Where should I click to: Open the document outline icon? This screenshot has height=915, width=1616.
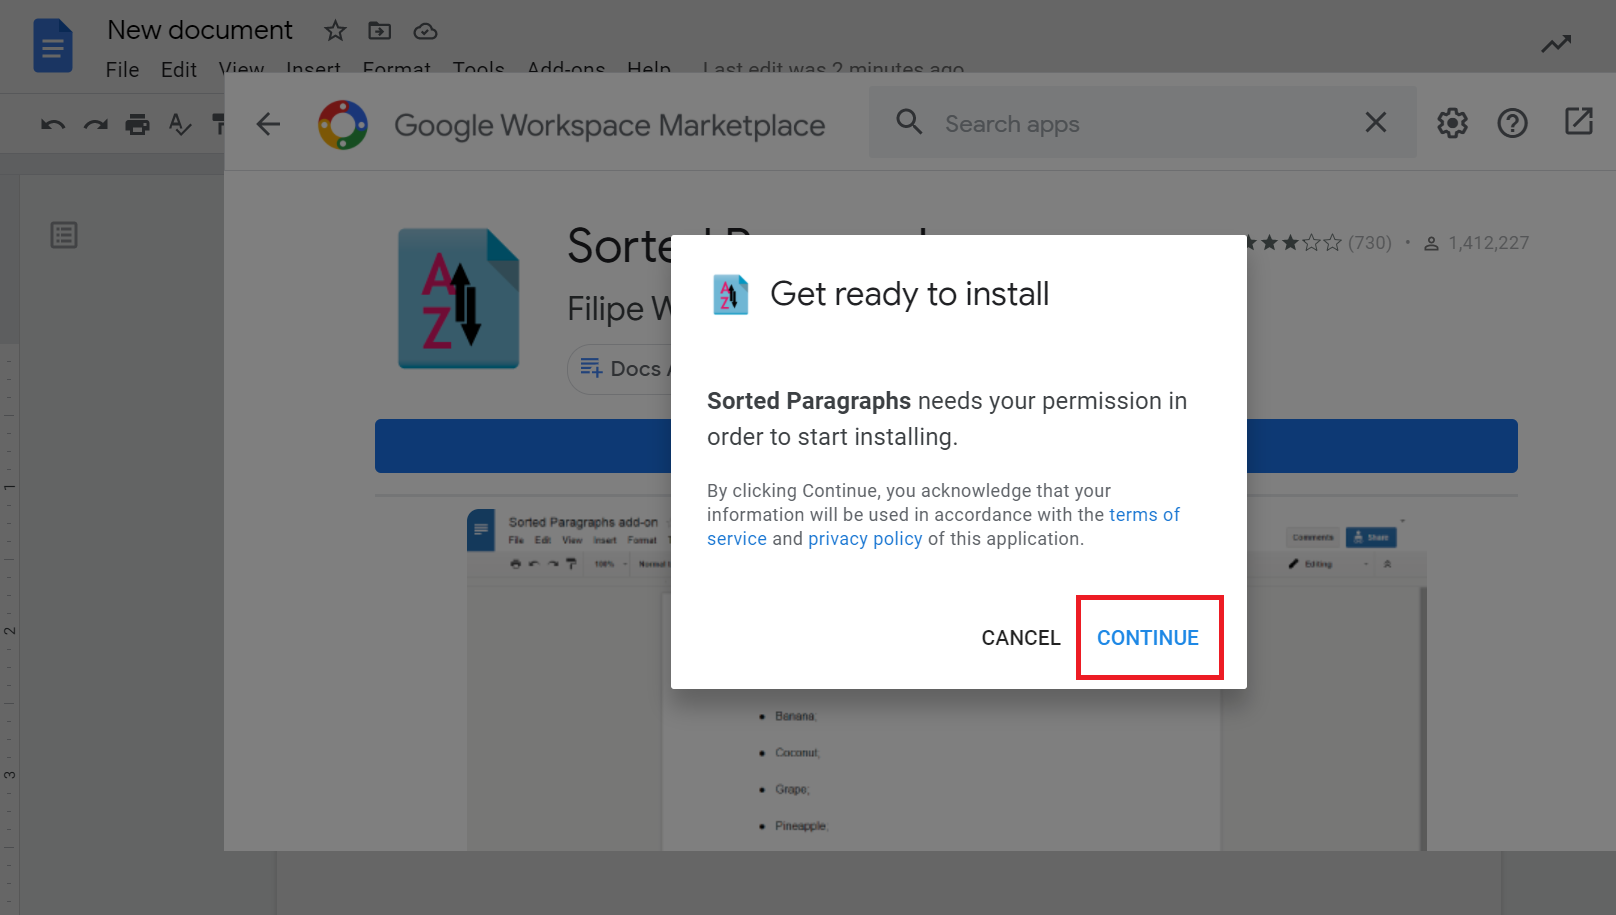point(64,235)
